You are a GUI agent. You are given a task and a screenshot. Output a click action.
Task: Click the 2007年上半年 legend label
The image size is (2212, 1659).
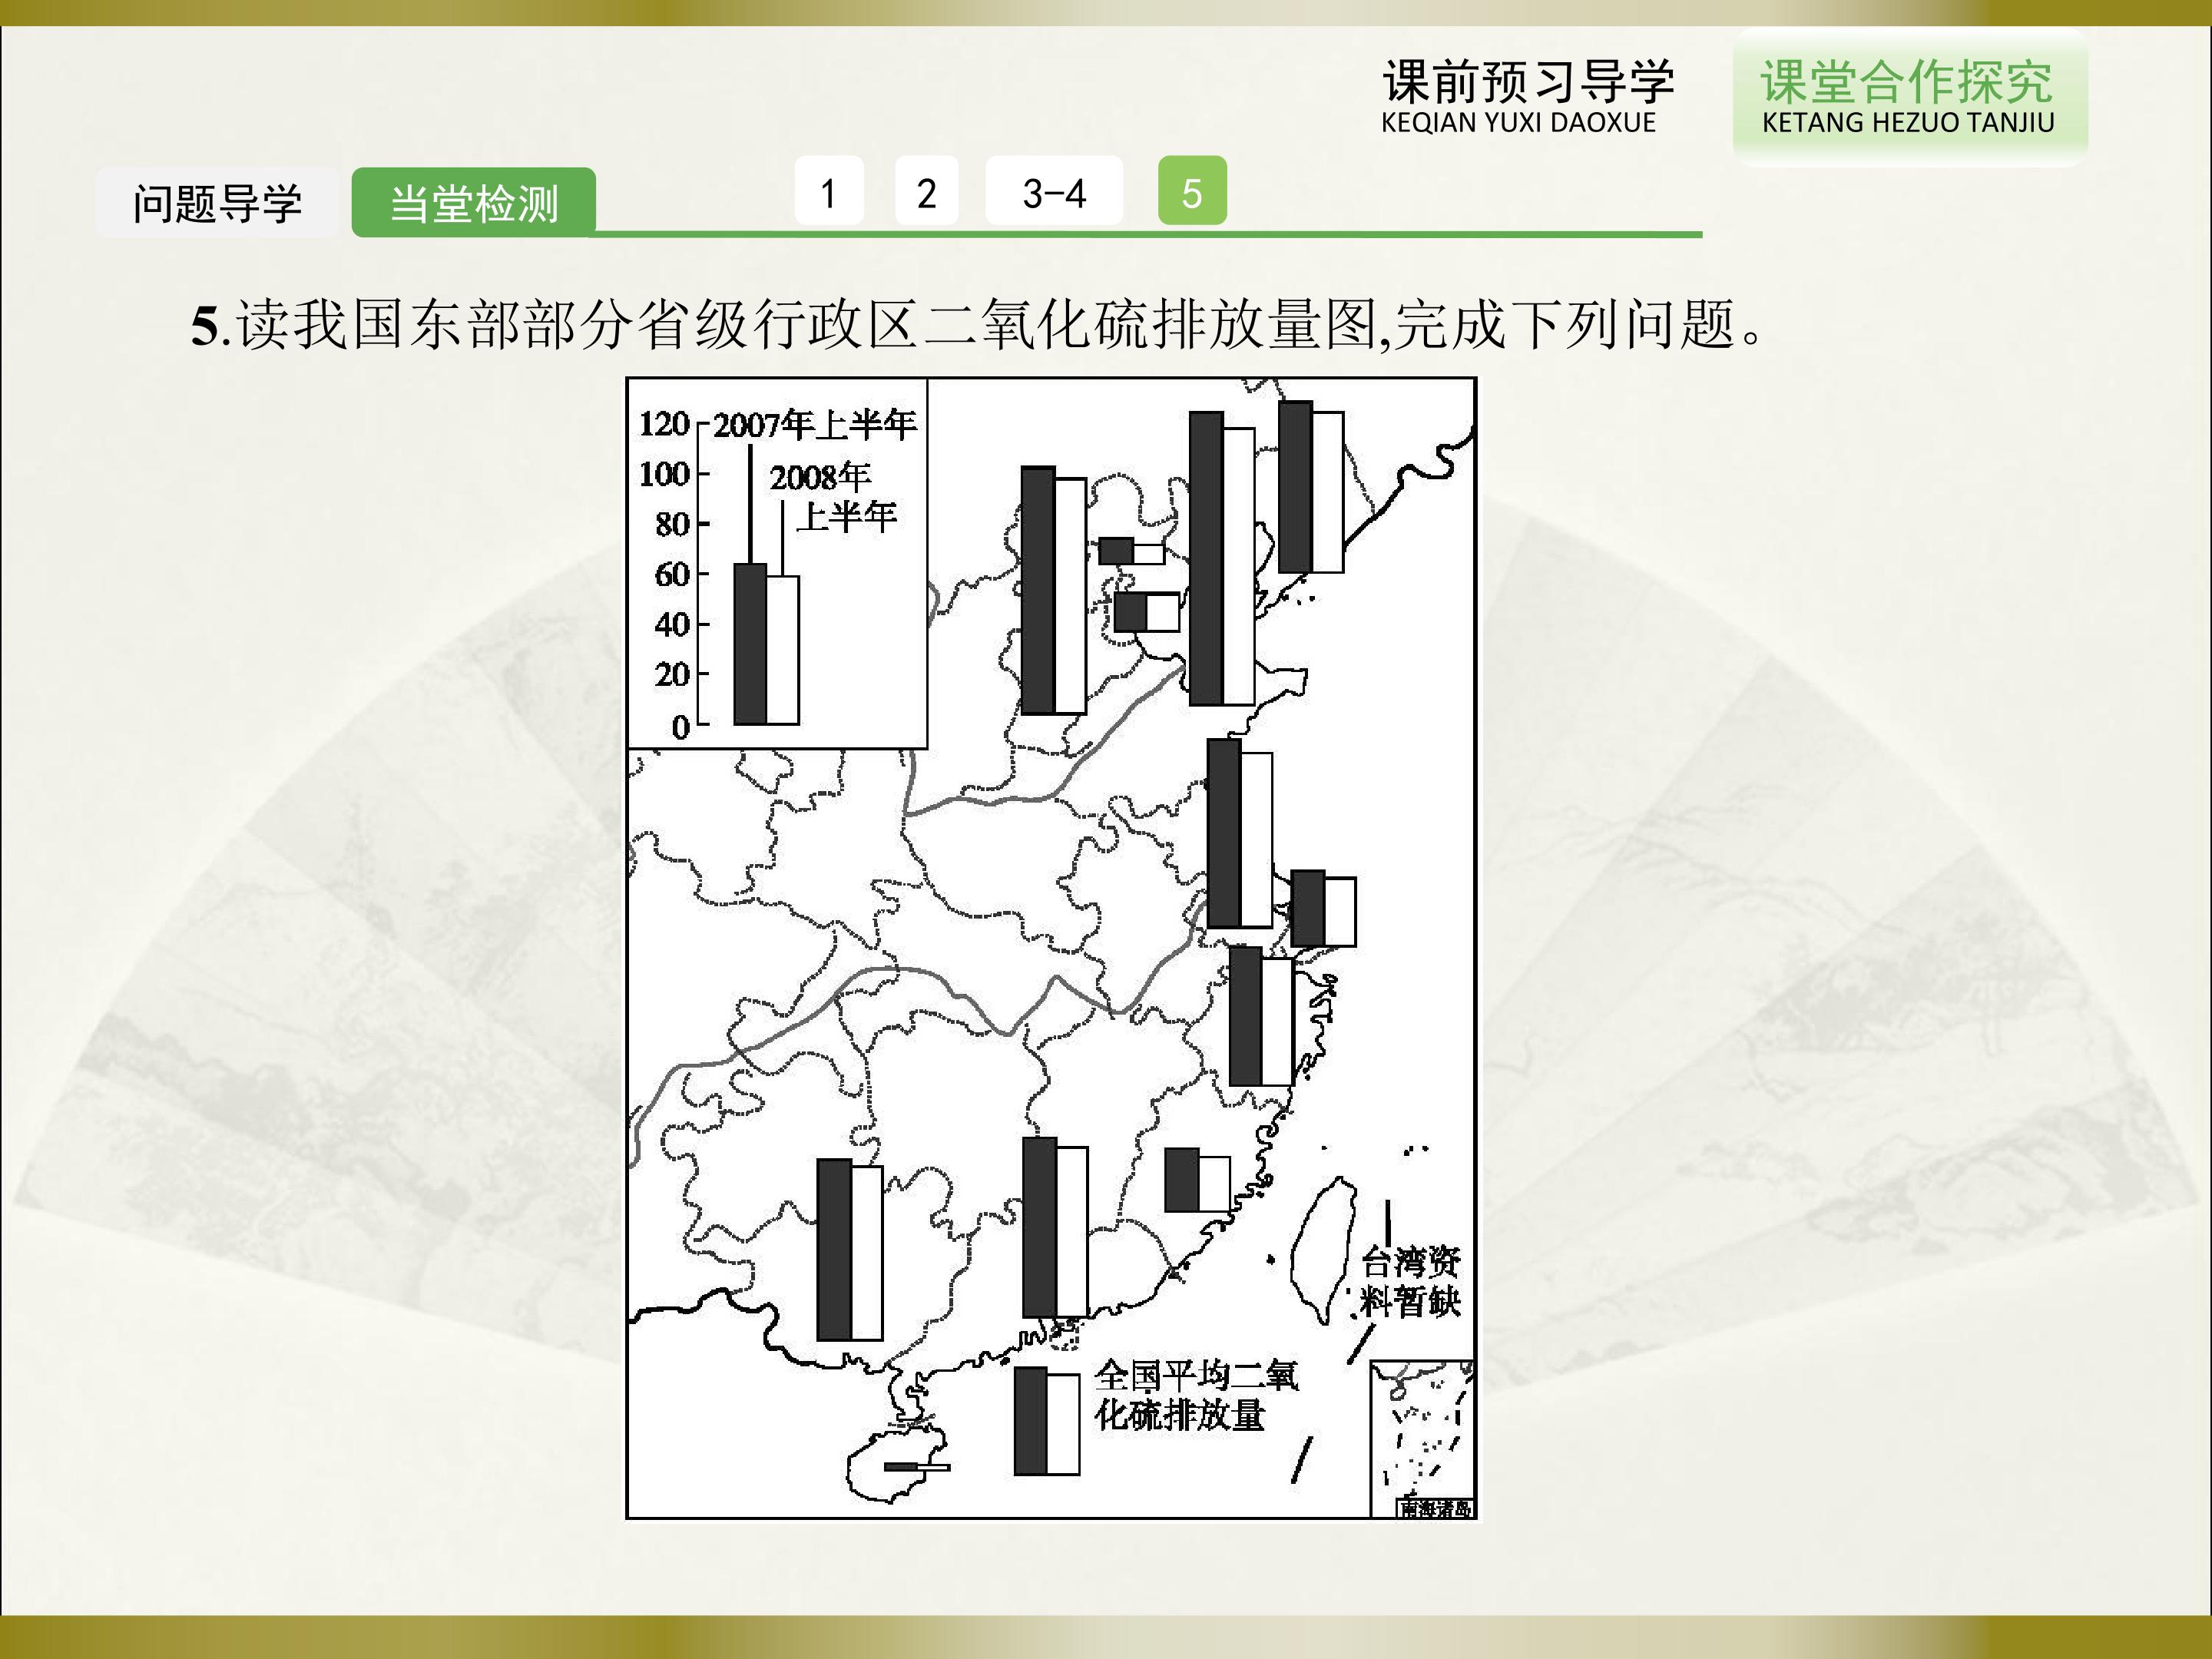point(814,425)
